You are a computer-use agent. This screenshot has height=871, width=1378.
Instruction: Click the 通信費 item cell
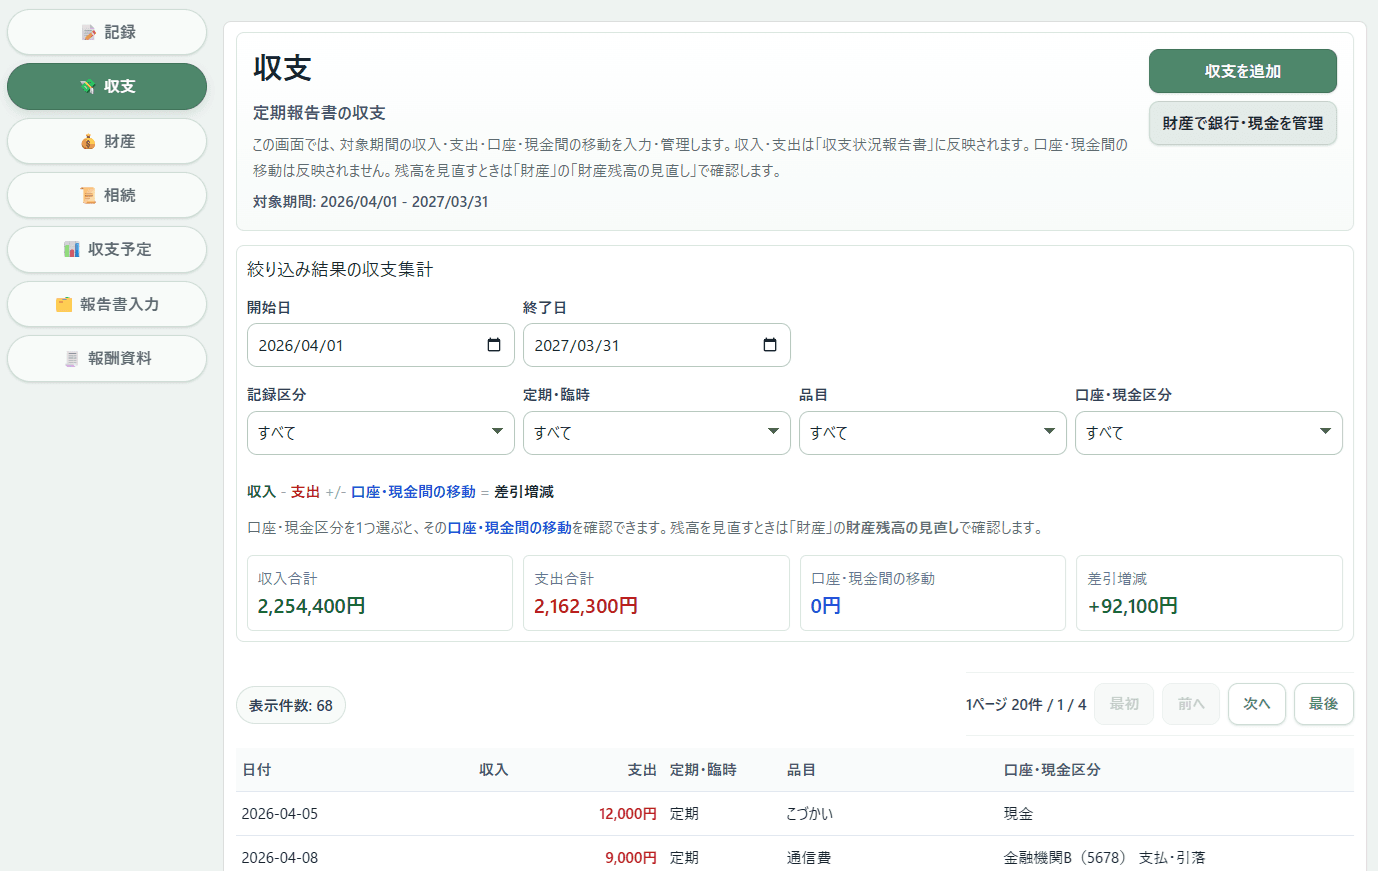click(809, 858)
